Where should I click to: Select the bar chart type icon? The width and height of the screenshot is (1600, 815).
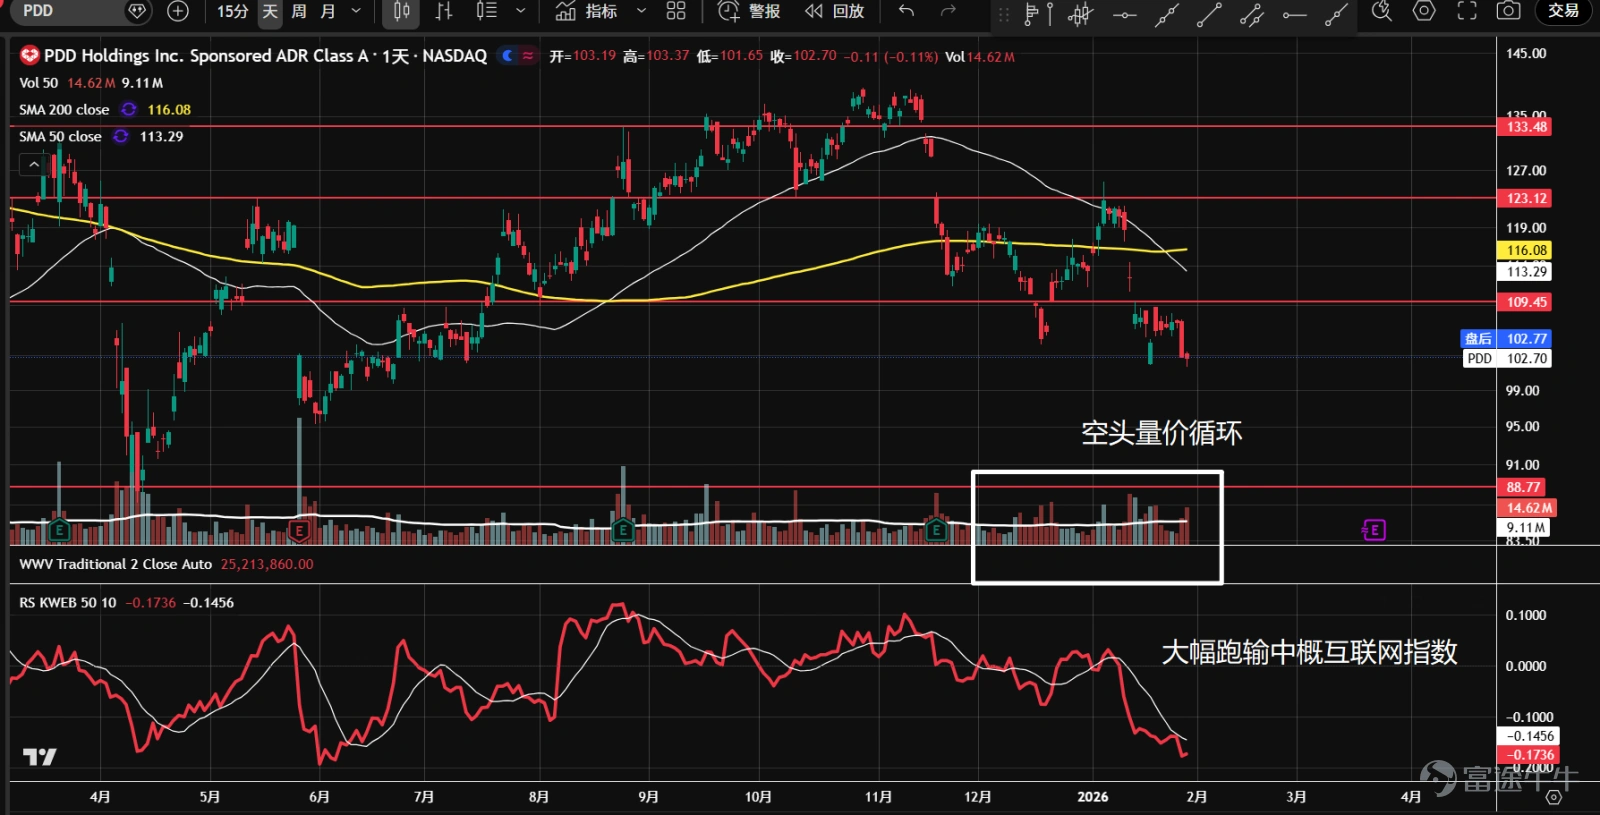click(444, 11)
